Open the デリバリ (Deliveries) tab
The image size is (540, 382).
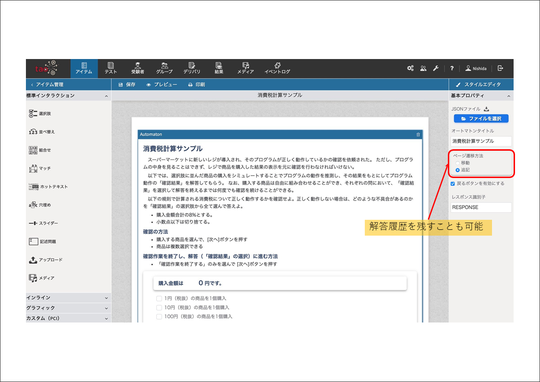pyautogui.click(x=191, y=68)
